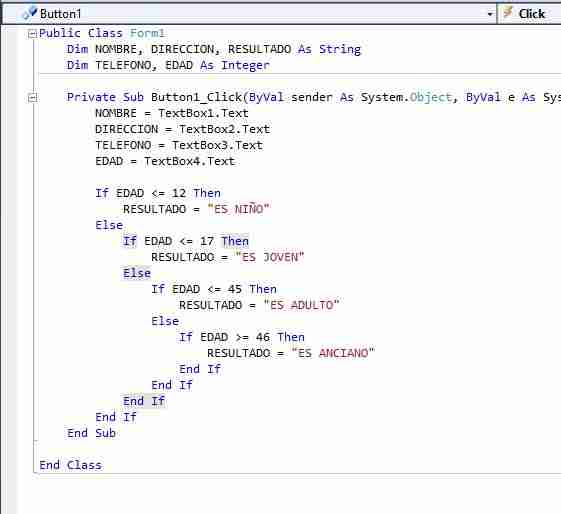Place the cursor on the Form1 class name

pyautogui.click(x=147, y=33)
